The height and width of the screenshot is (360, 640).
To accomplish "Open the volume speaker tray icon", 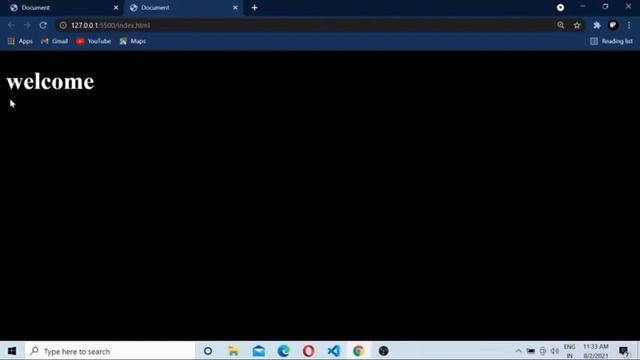I will (555, 351).
